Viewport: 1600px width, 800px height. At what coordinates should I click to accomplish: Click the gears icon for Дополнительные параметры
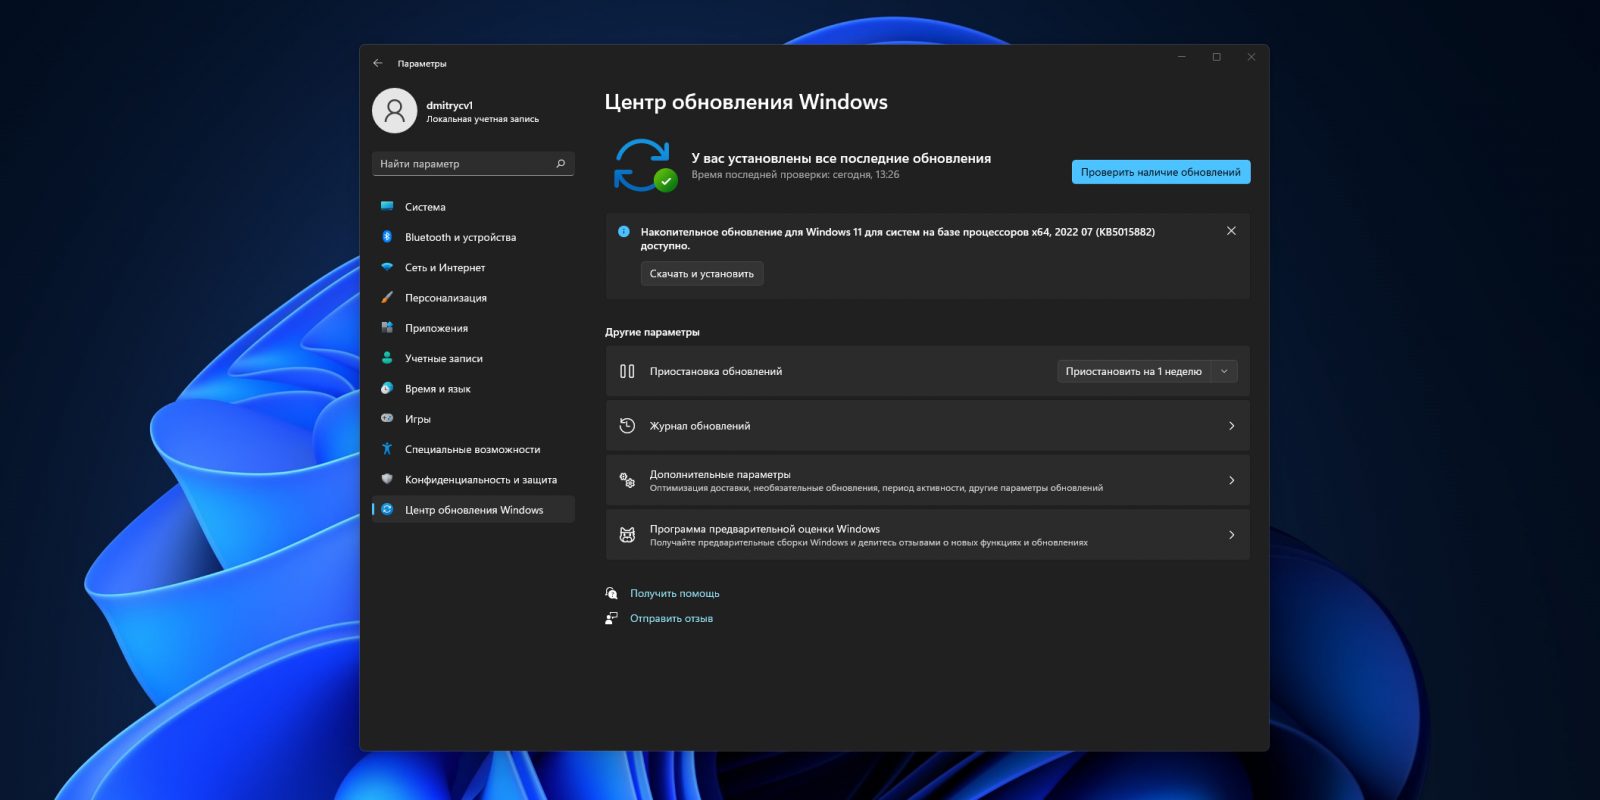[627, 480]
